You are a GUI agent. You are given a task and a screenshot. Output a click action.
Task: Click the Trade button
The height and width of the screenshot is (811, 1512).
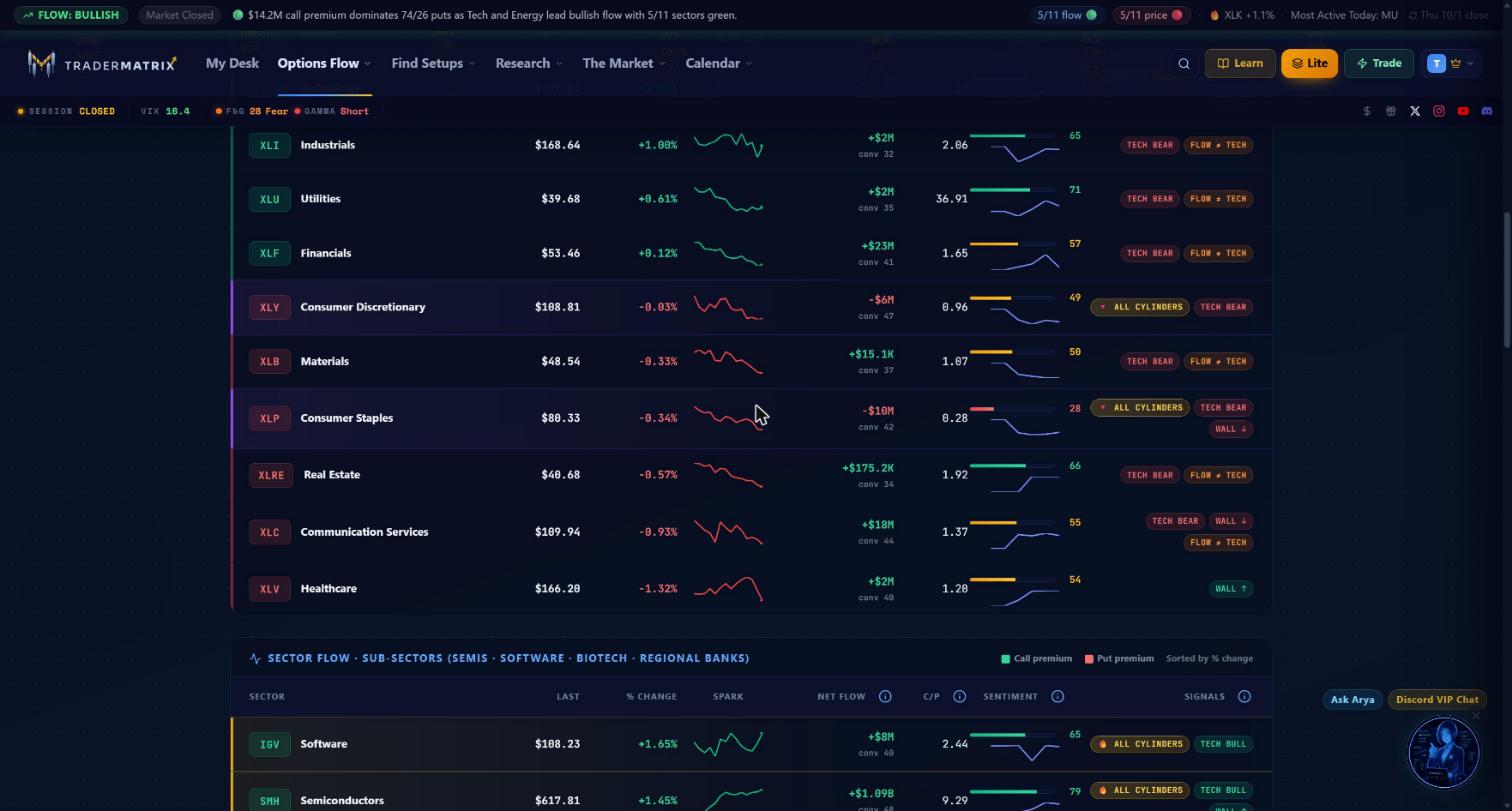(1379, 64)
